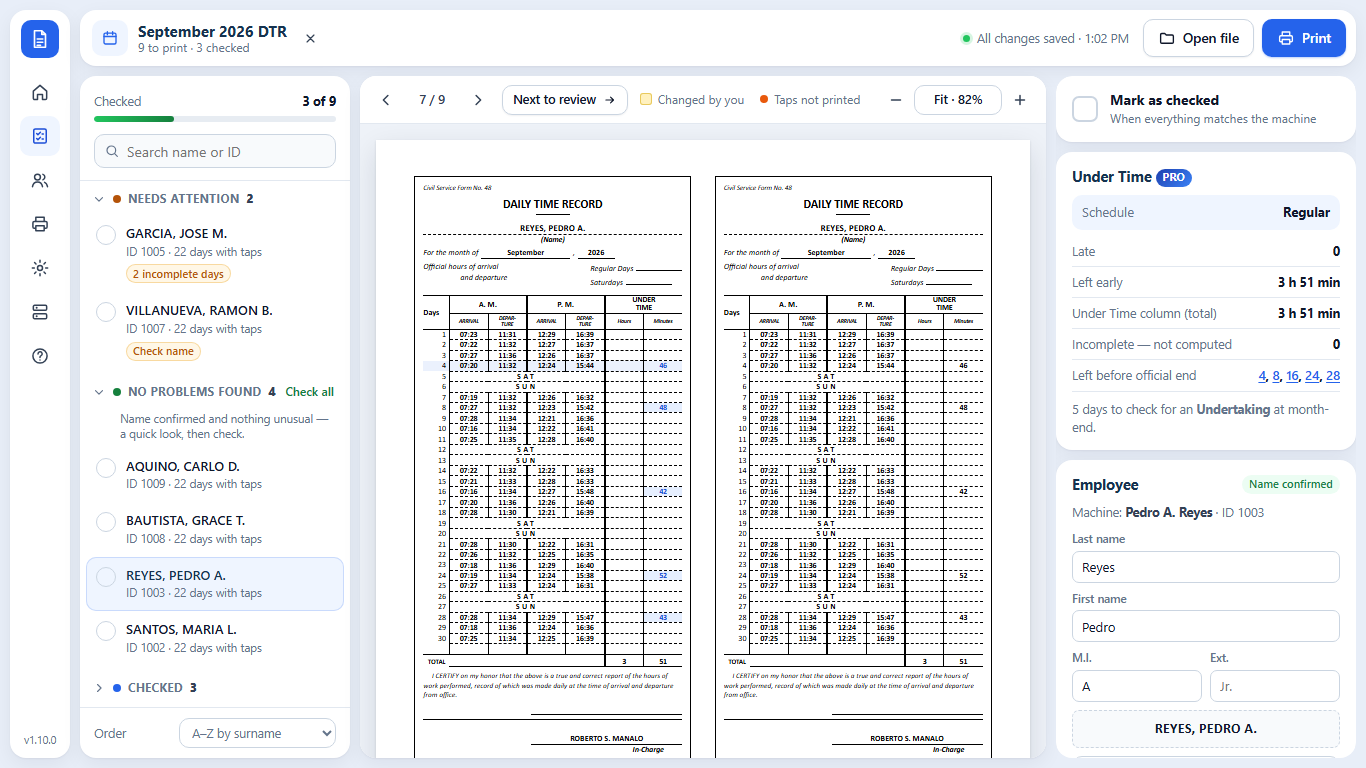Screen dimensions: 1366x768
Task: Open the Home icon in sidebar
Action: click(x=40, y=93)
